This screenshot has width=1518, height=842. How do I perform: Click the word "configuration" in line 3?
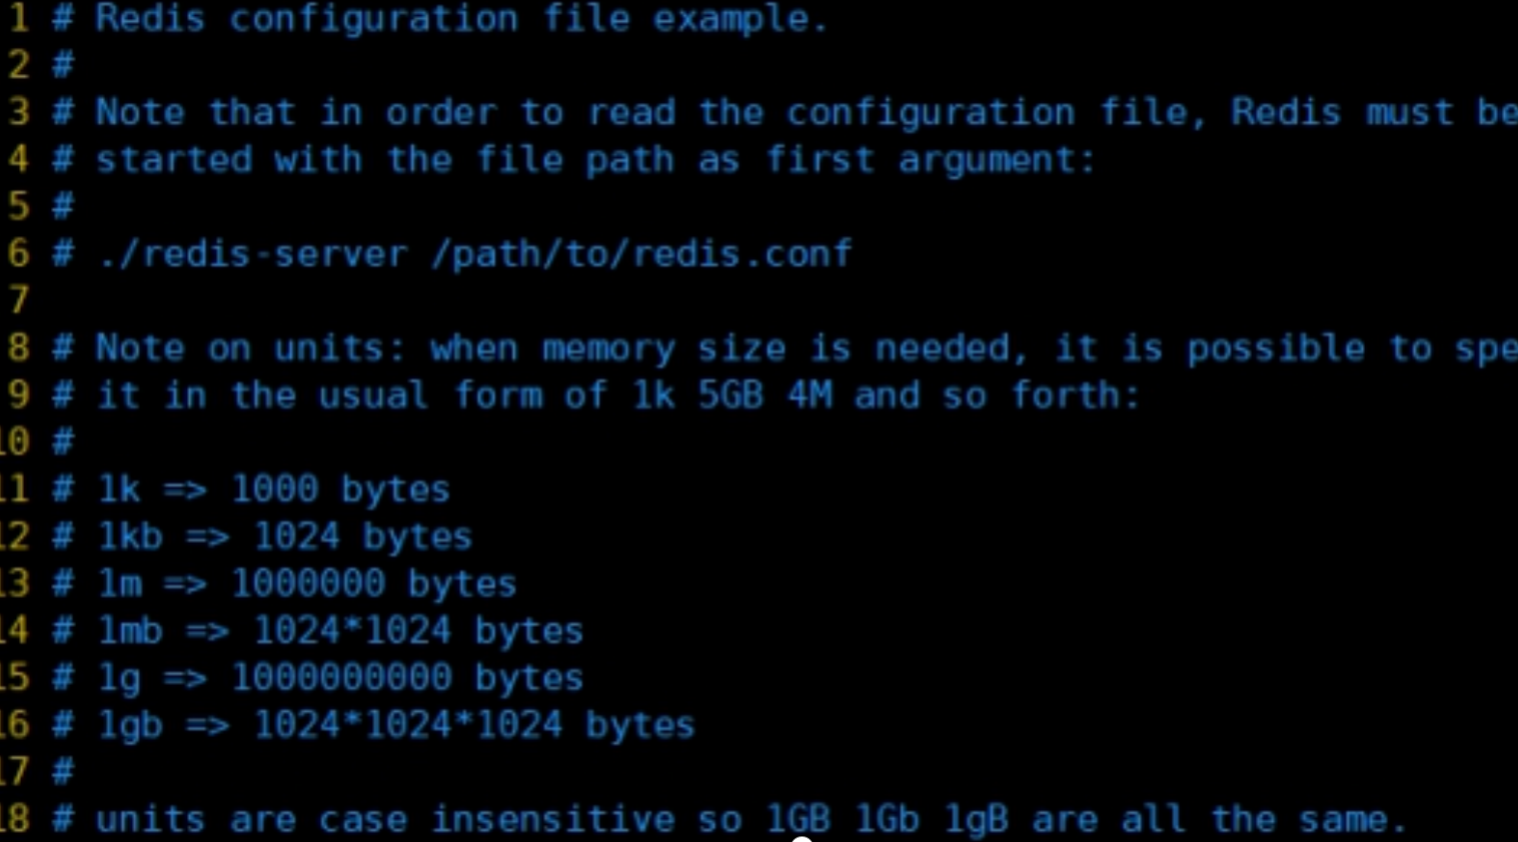[931, 112]
